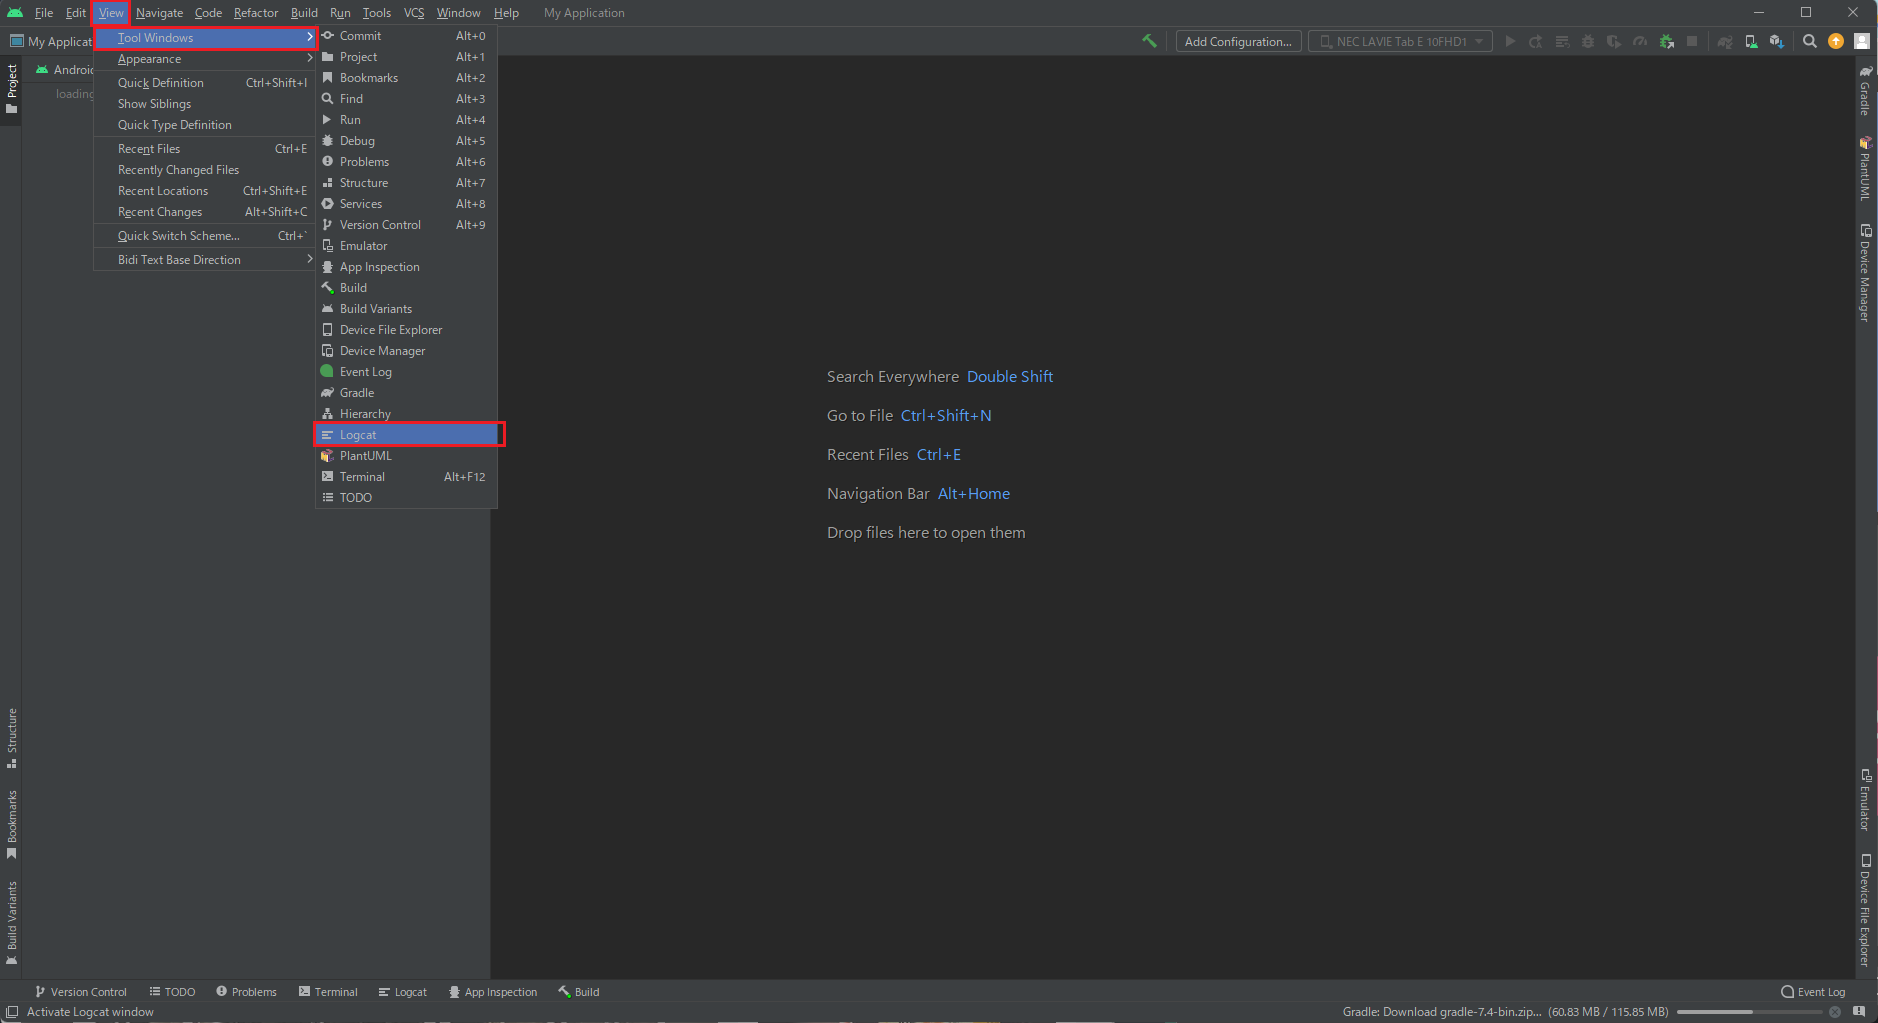Click Run with Coverage icon
This screenshot has height=1023, width=1878.
point(1614,41)
